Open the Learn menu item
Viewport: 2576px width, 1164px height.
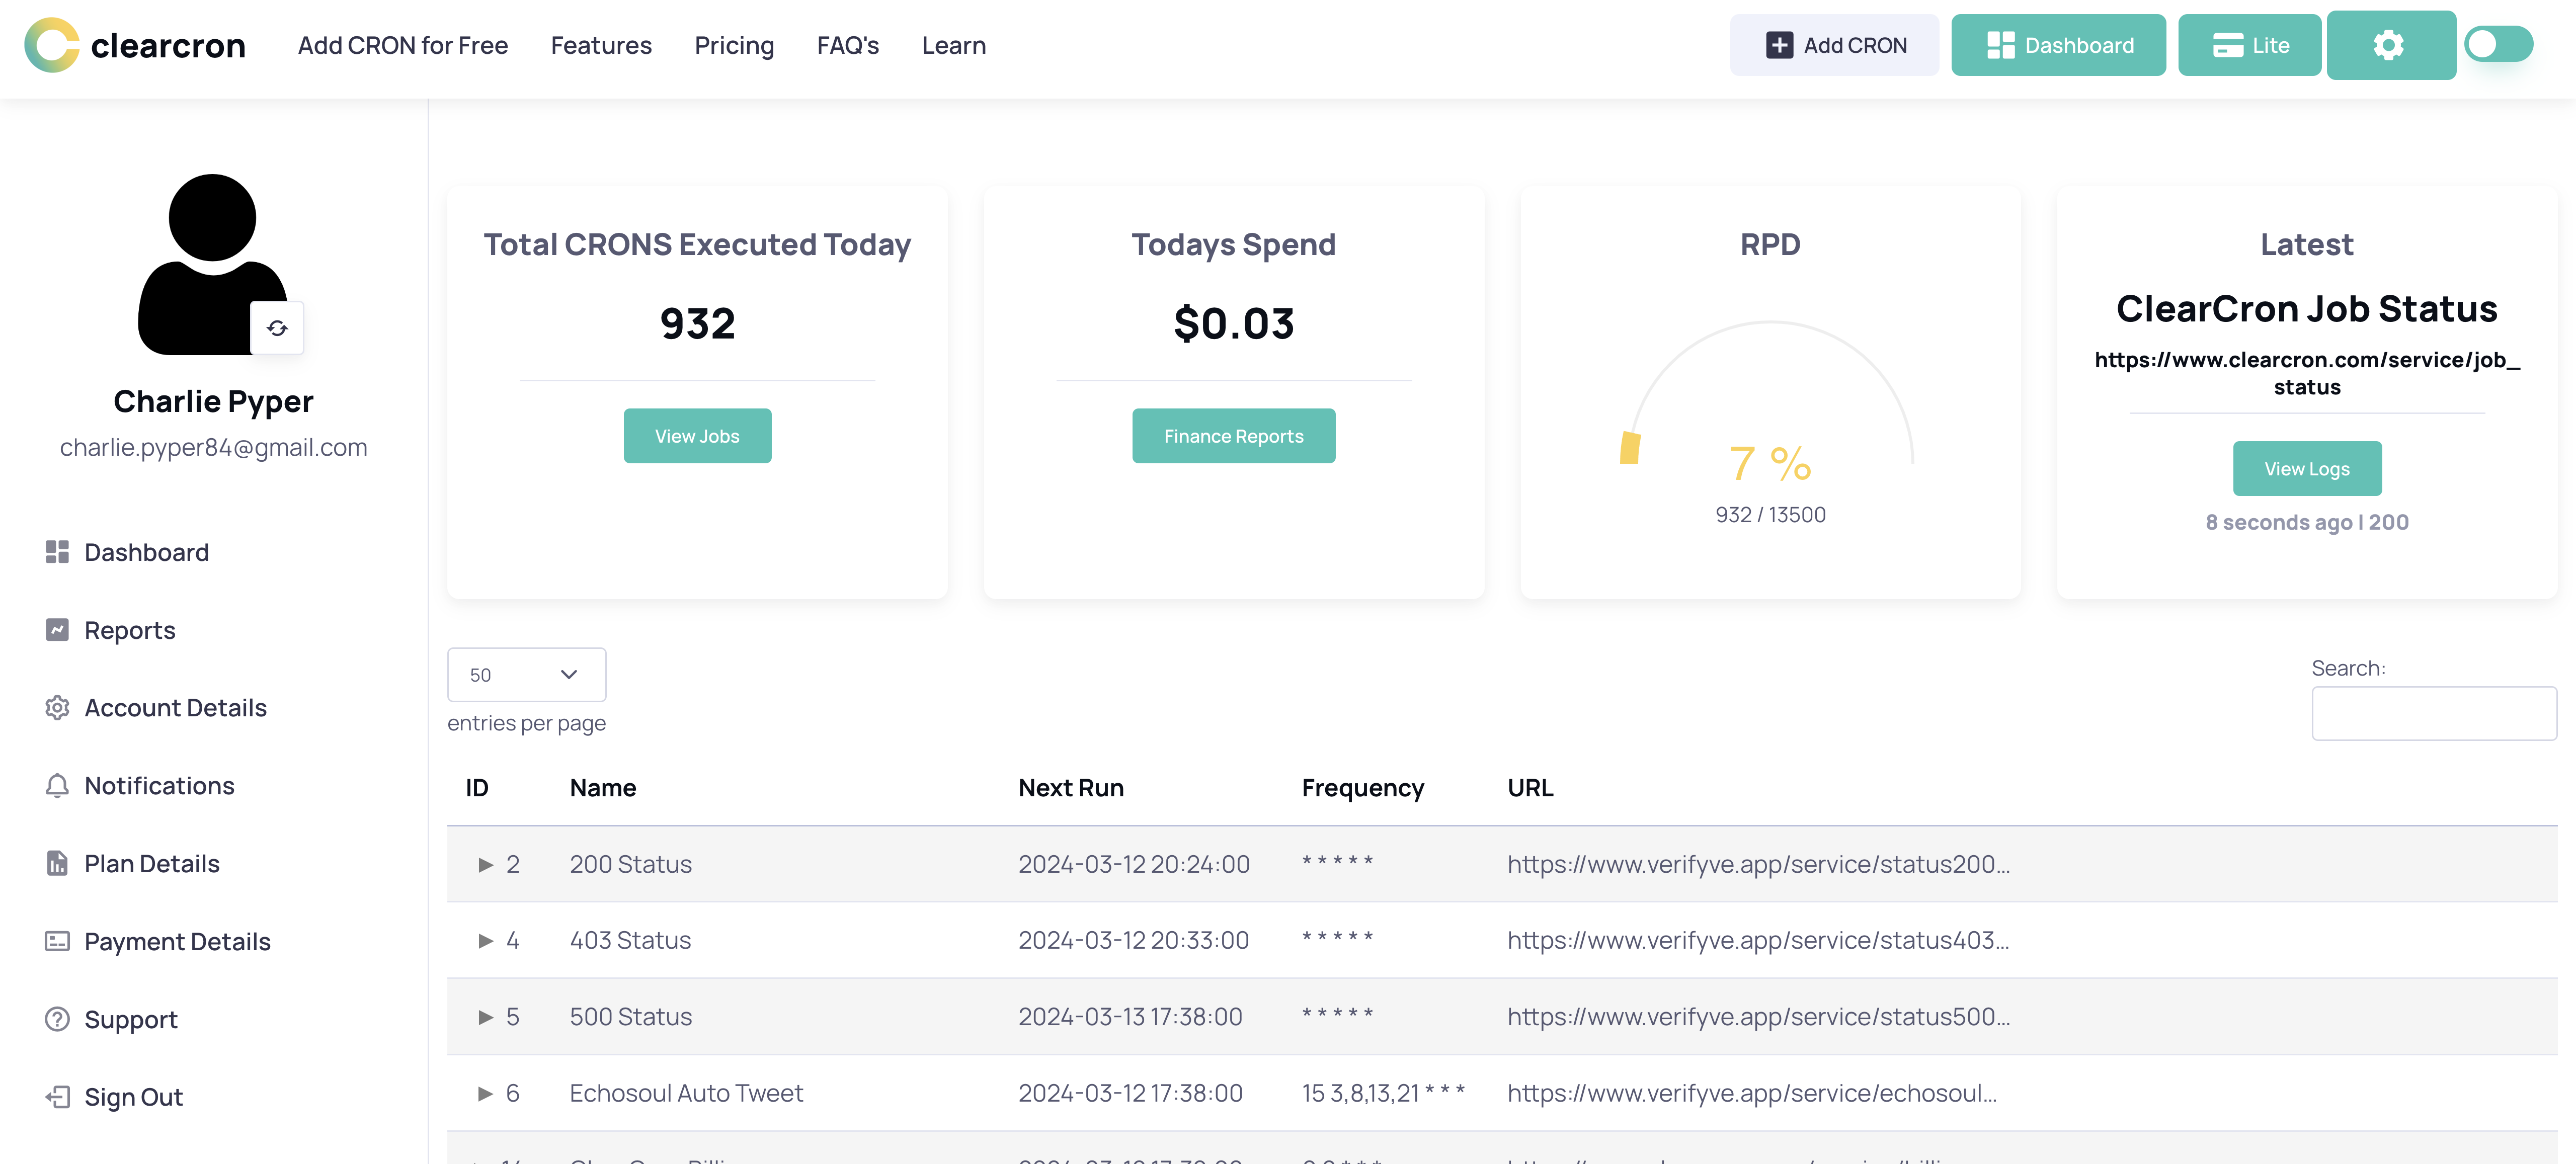tap(954, 45)
